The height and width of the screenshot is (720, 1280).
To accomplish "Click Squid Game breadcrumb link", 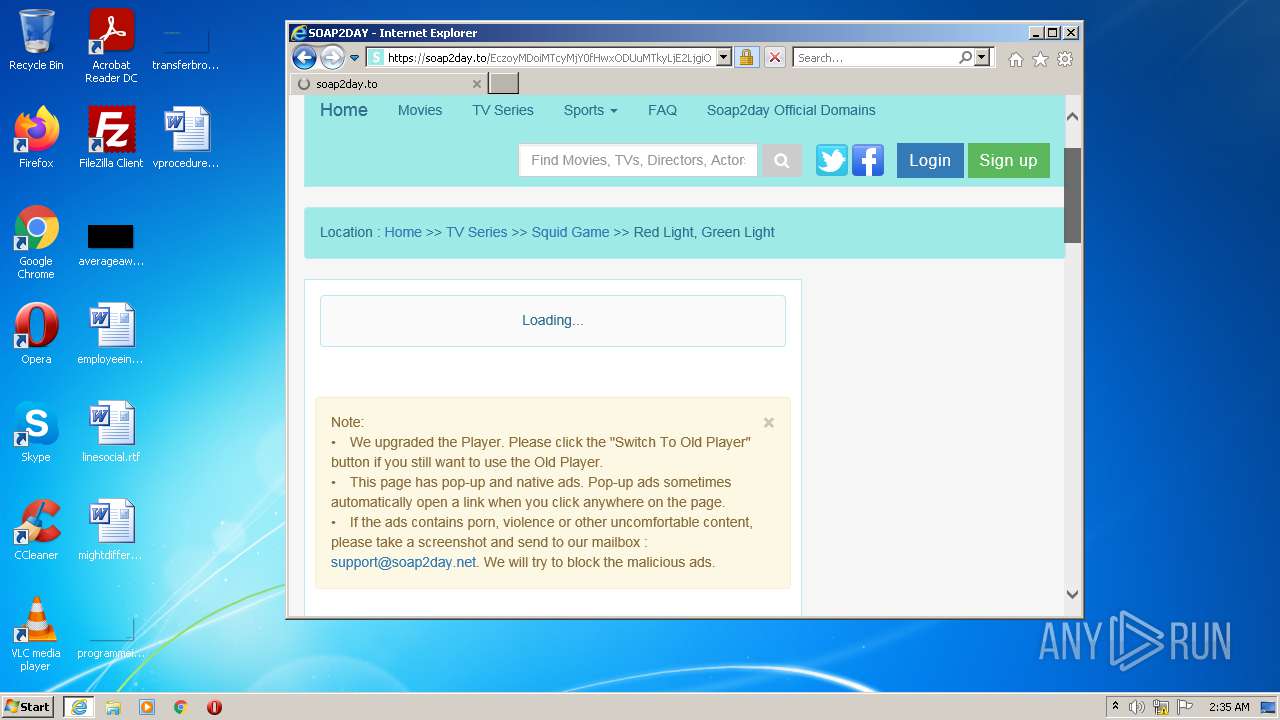I will point(570,232).
